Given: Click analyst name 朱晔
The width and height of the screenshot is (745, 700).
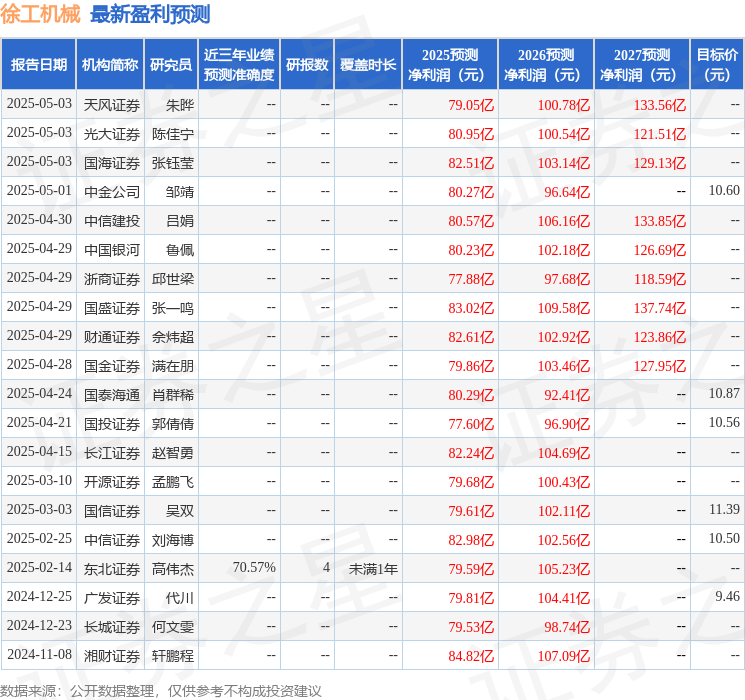Looking at the screenshot, I should click(180, 105).
